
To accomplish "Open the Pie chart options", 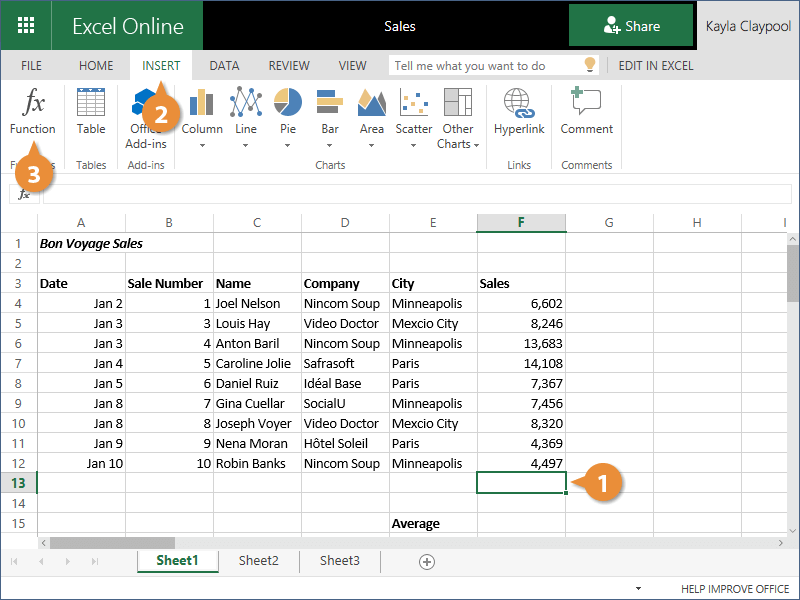I will (288, 112).
